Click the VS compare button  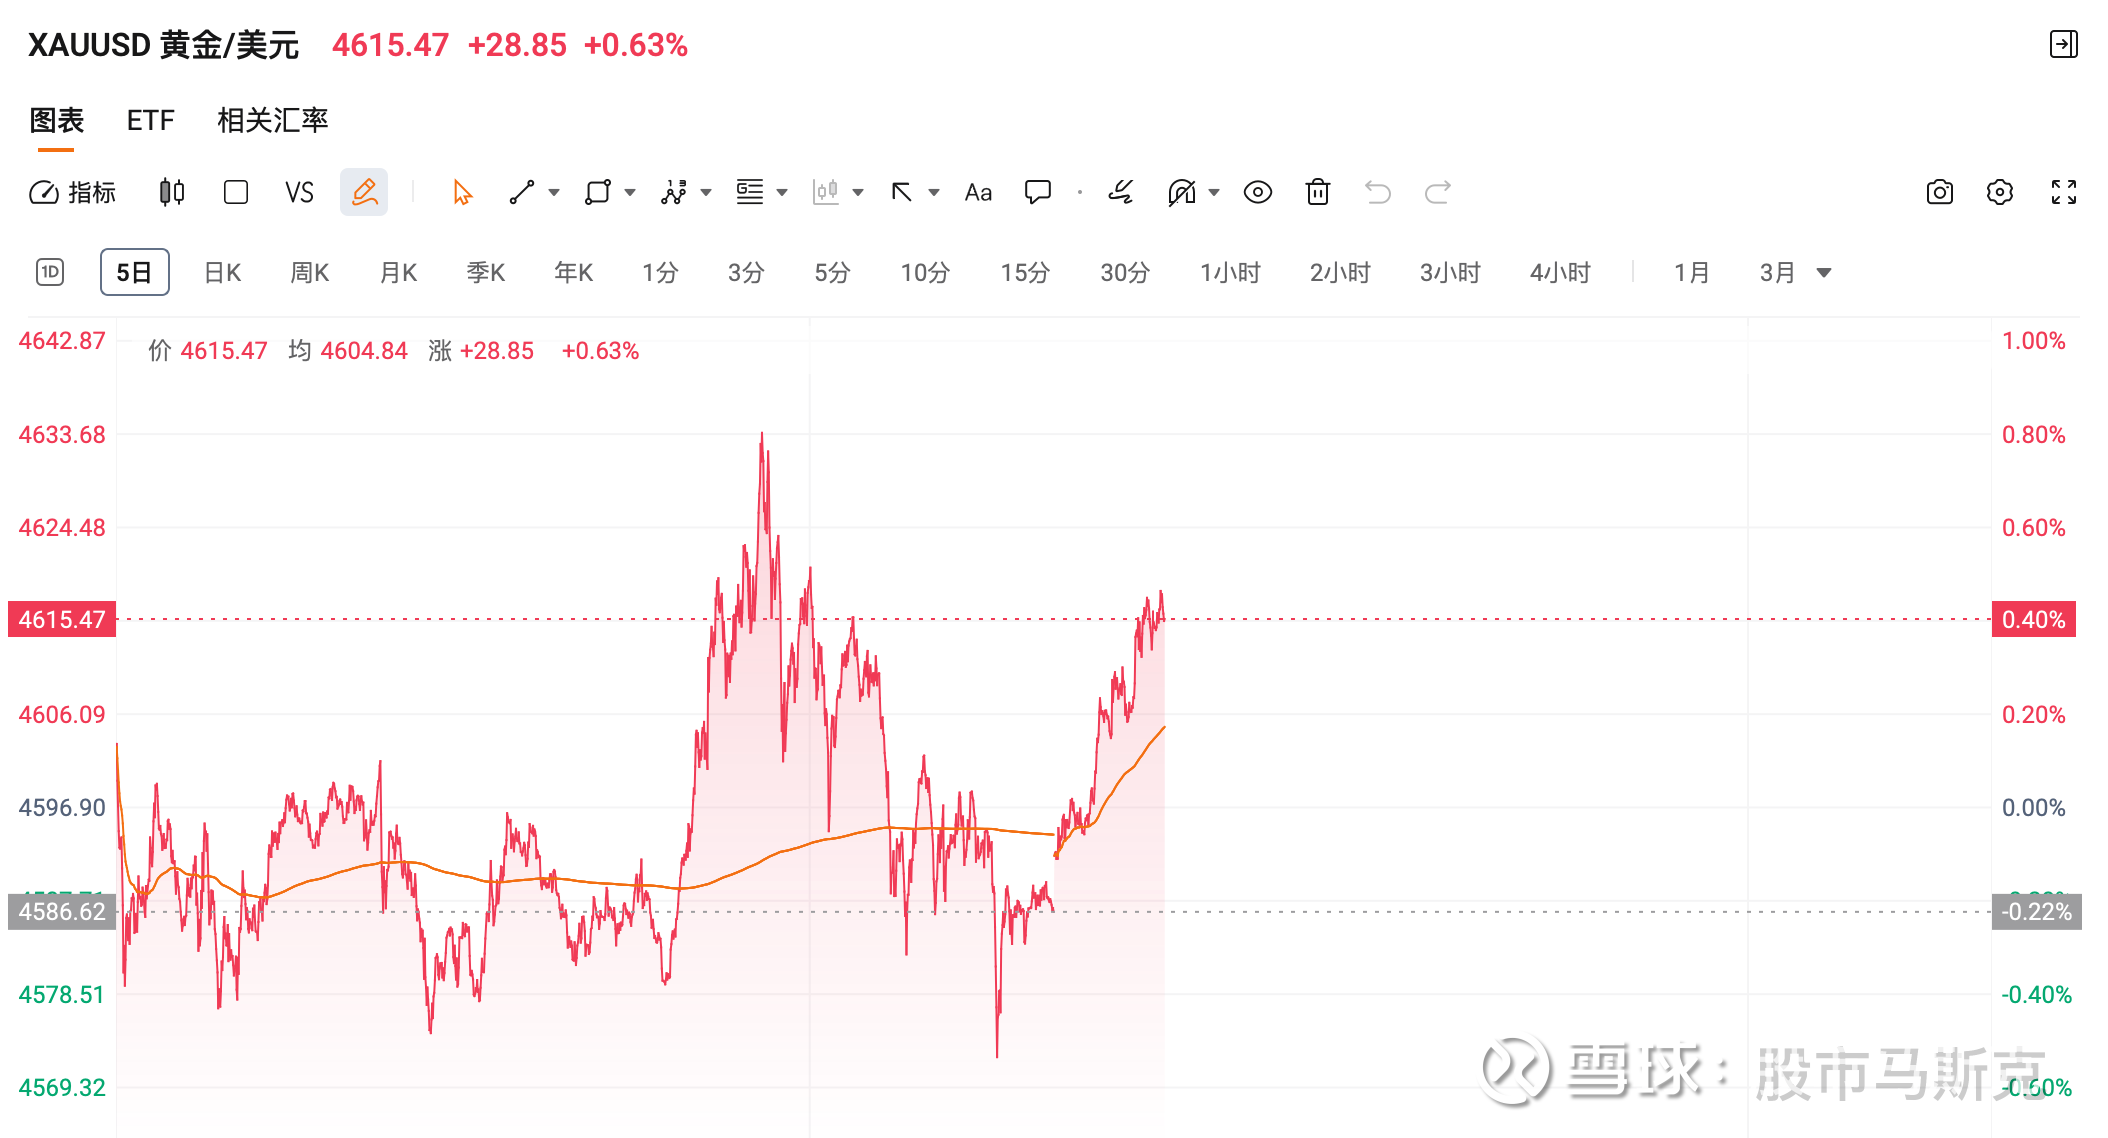[x=298, y=192]
